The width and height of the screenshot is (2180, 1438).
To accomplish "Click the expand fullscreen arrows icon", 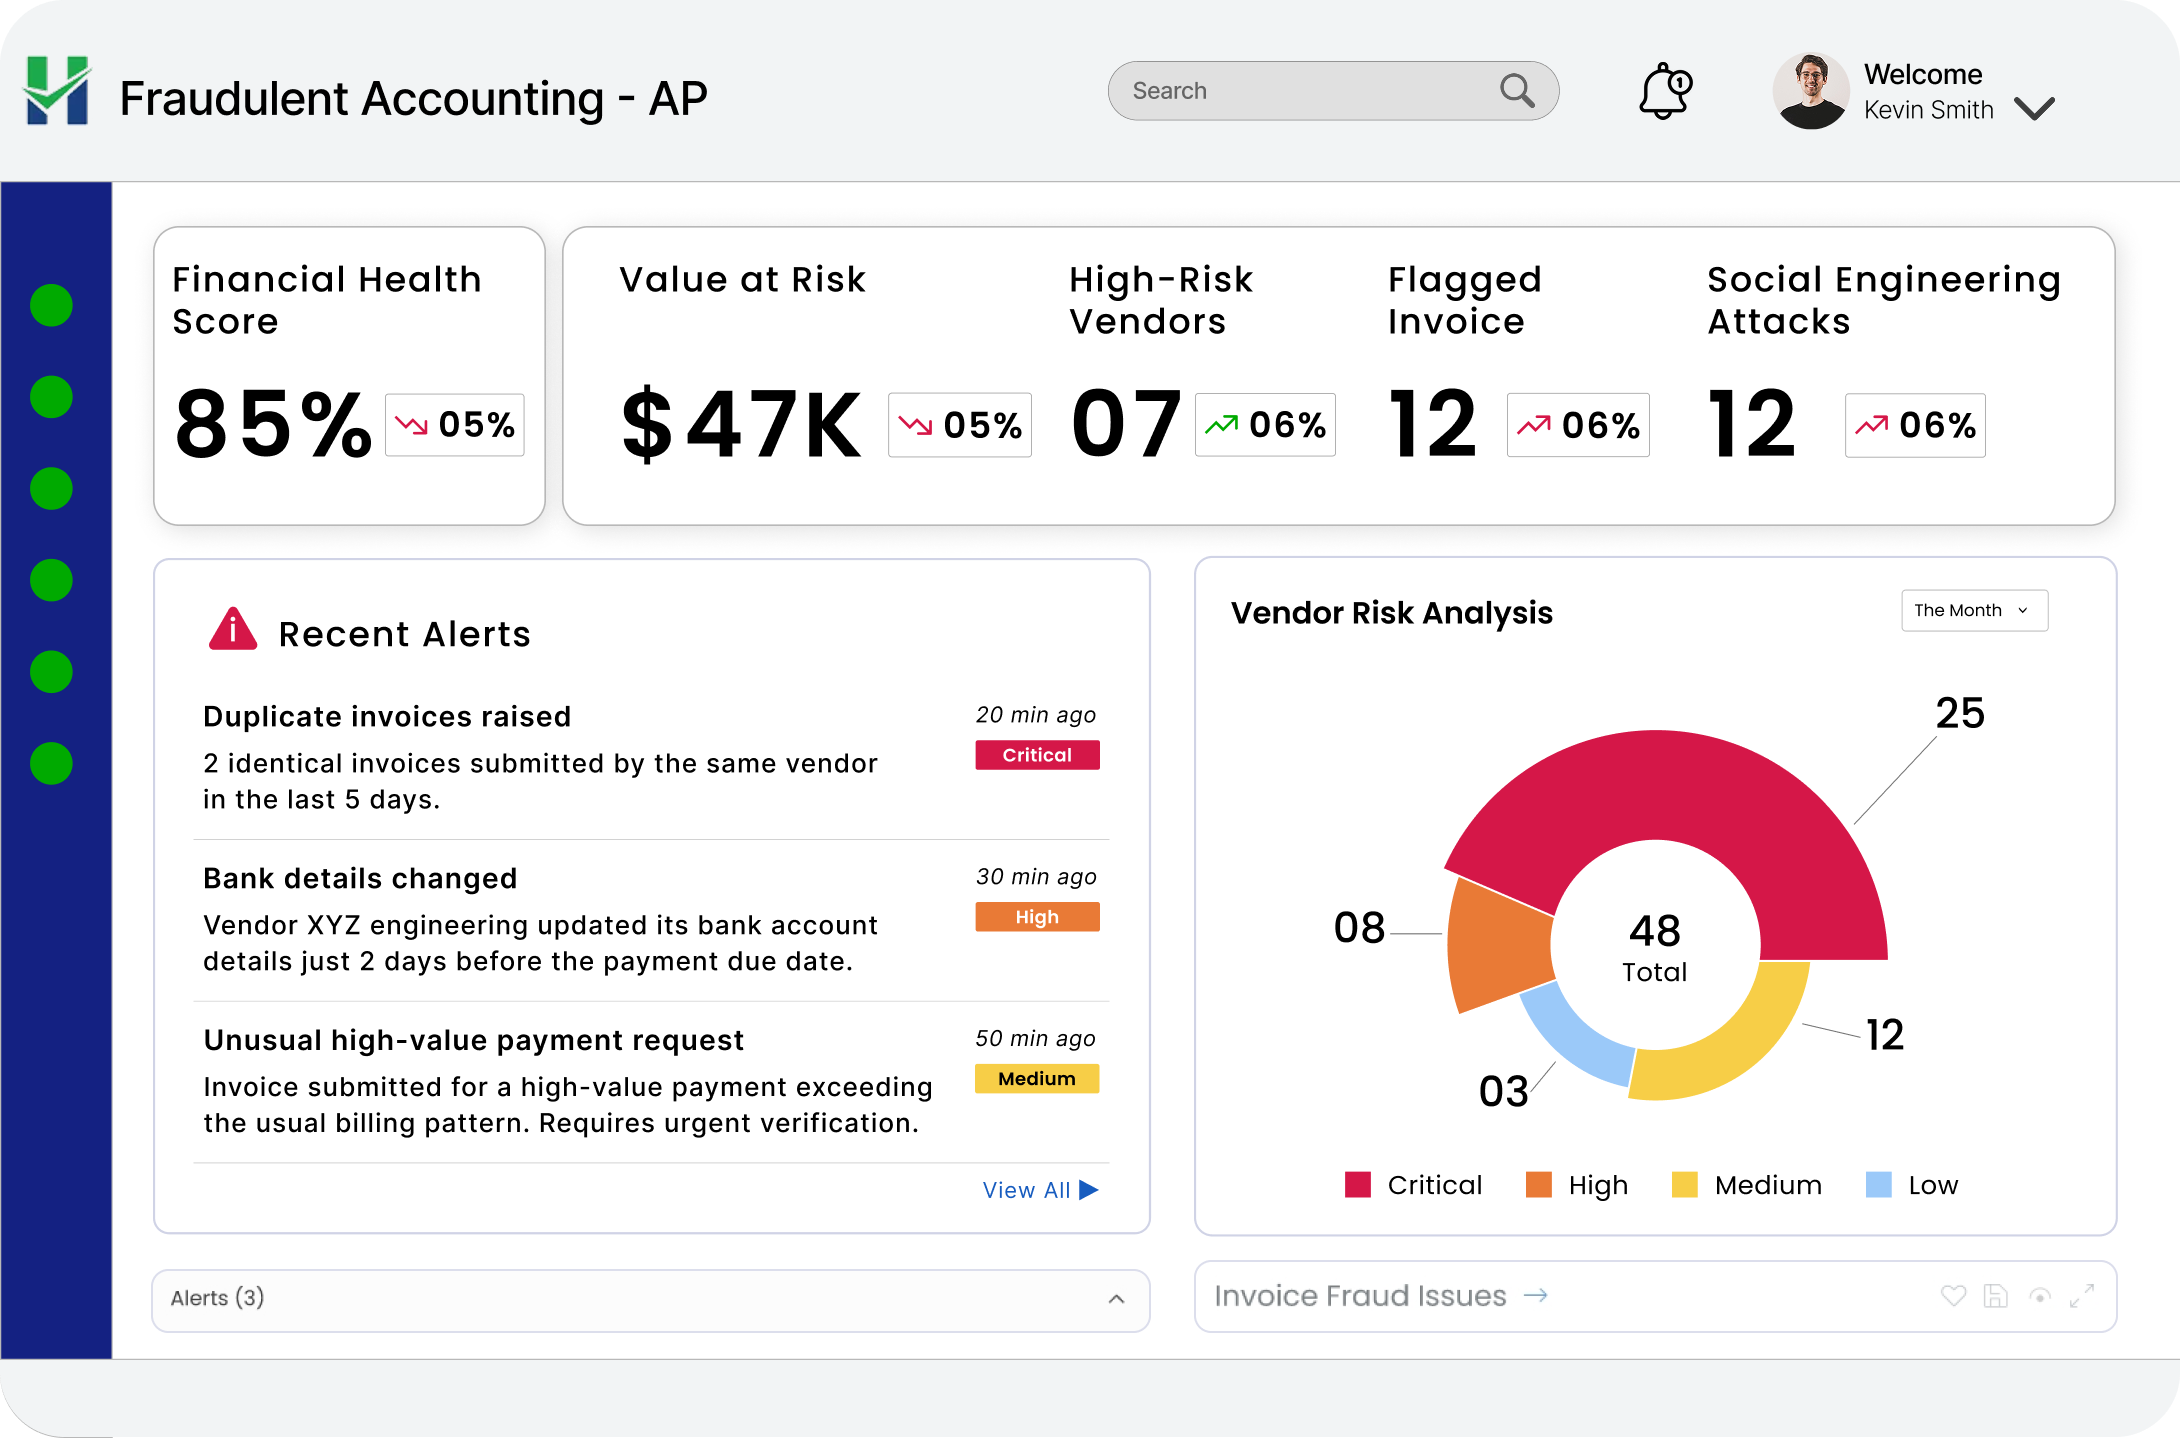I will 2082,1296.
